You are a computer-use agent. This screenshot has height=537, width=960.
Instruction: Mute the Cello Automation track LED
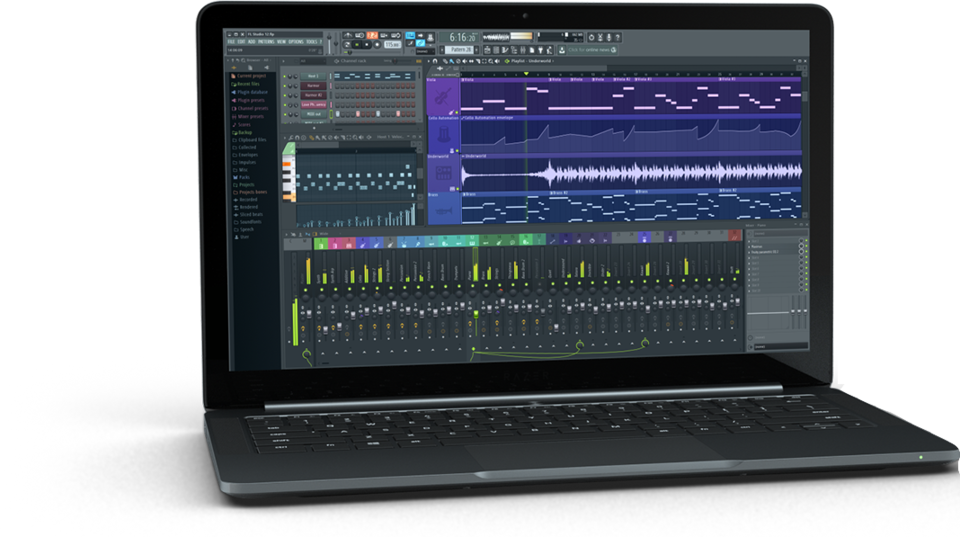point(457,151)
